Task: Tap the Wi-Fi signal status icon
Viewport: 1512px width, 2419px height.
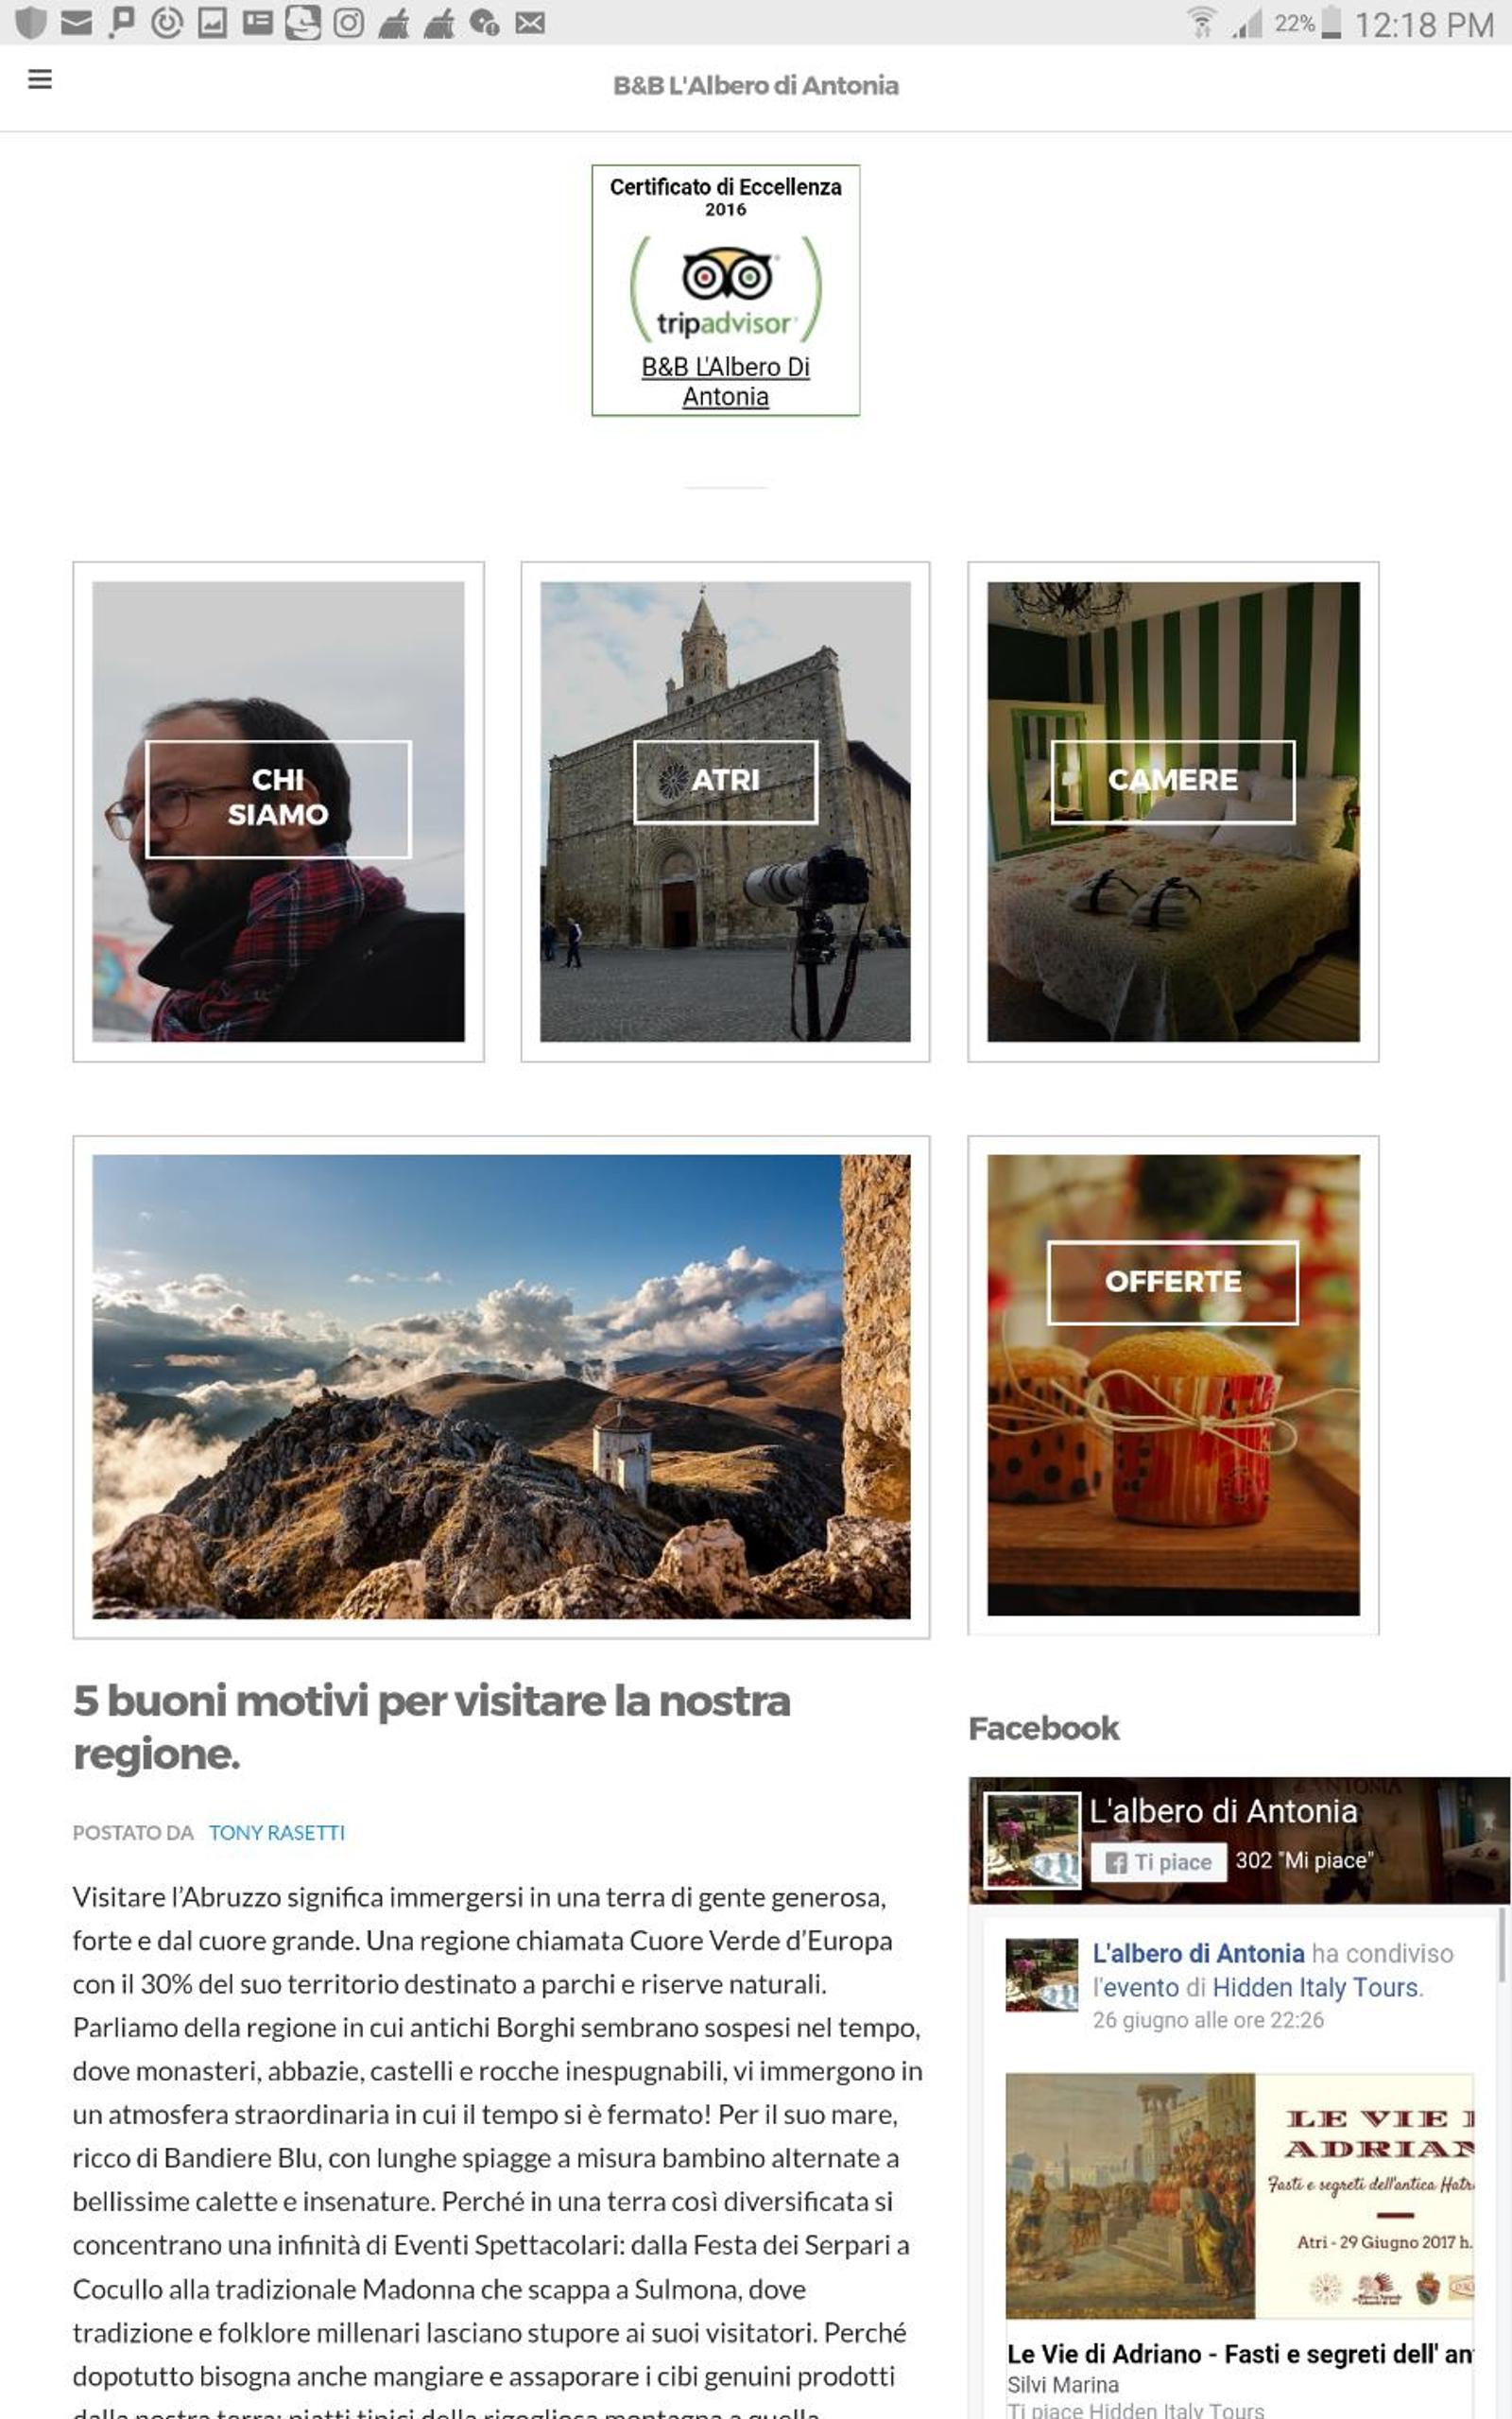Action: [1201, 22]
